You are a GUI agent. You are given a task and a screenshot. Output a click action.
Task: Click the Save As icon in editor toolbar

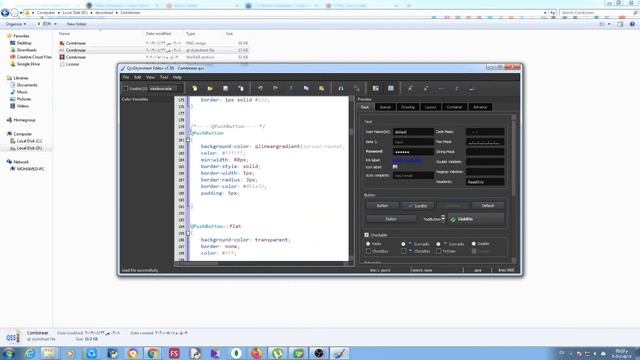tap(241, 88)
